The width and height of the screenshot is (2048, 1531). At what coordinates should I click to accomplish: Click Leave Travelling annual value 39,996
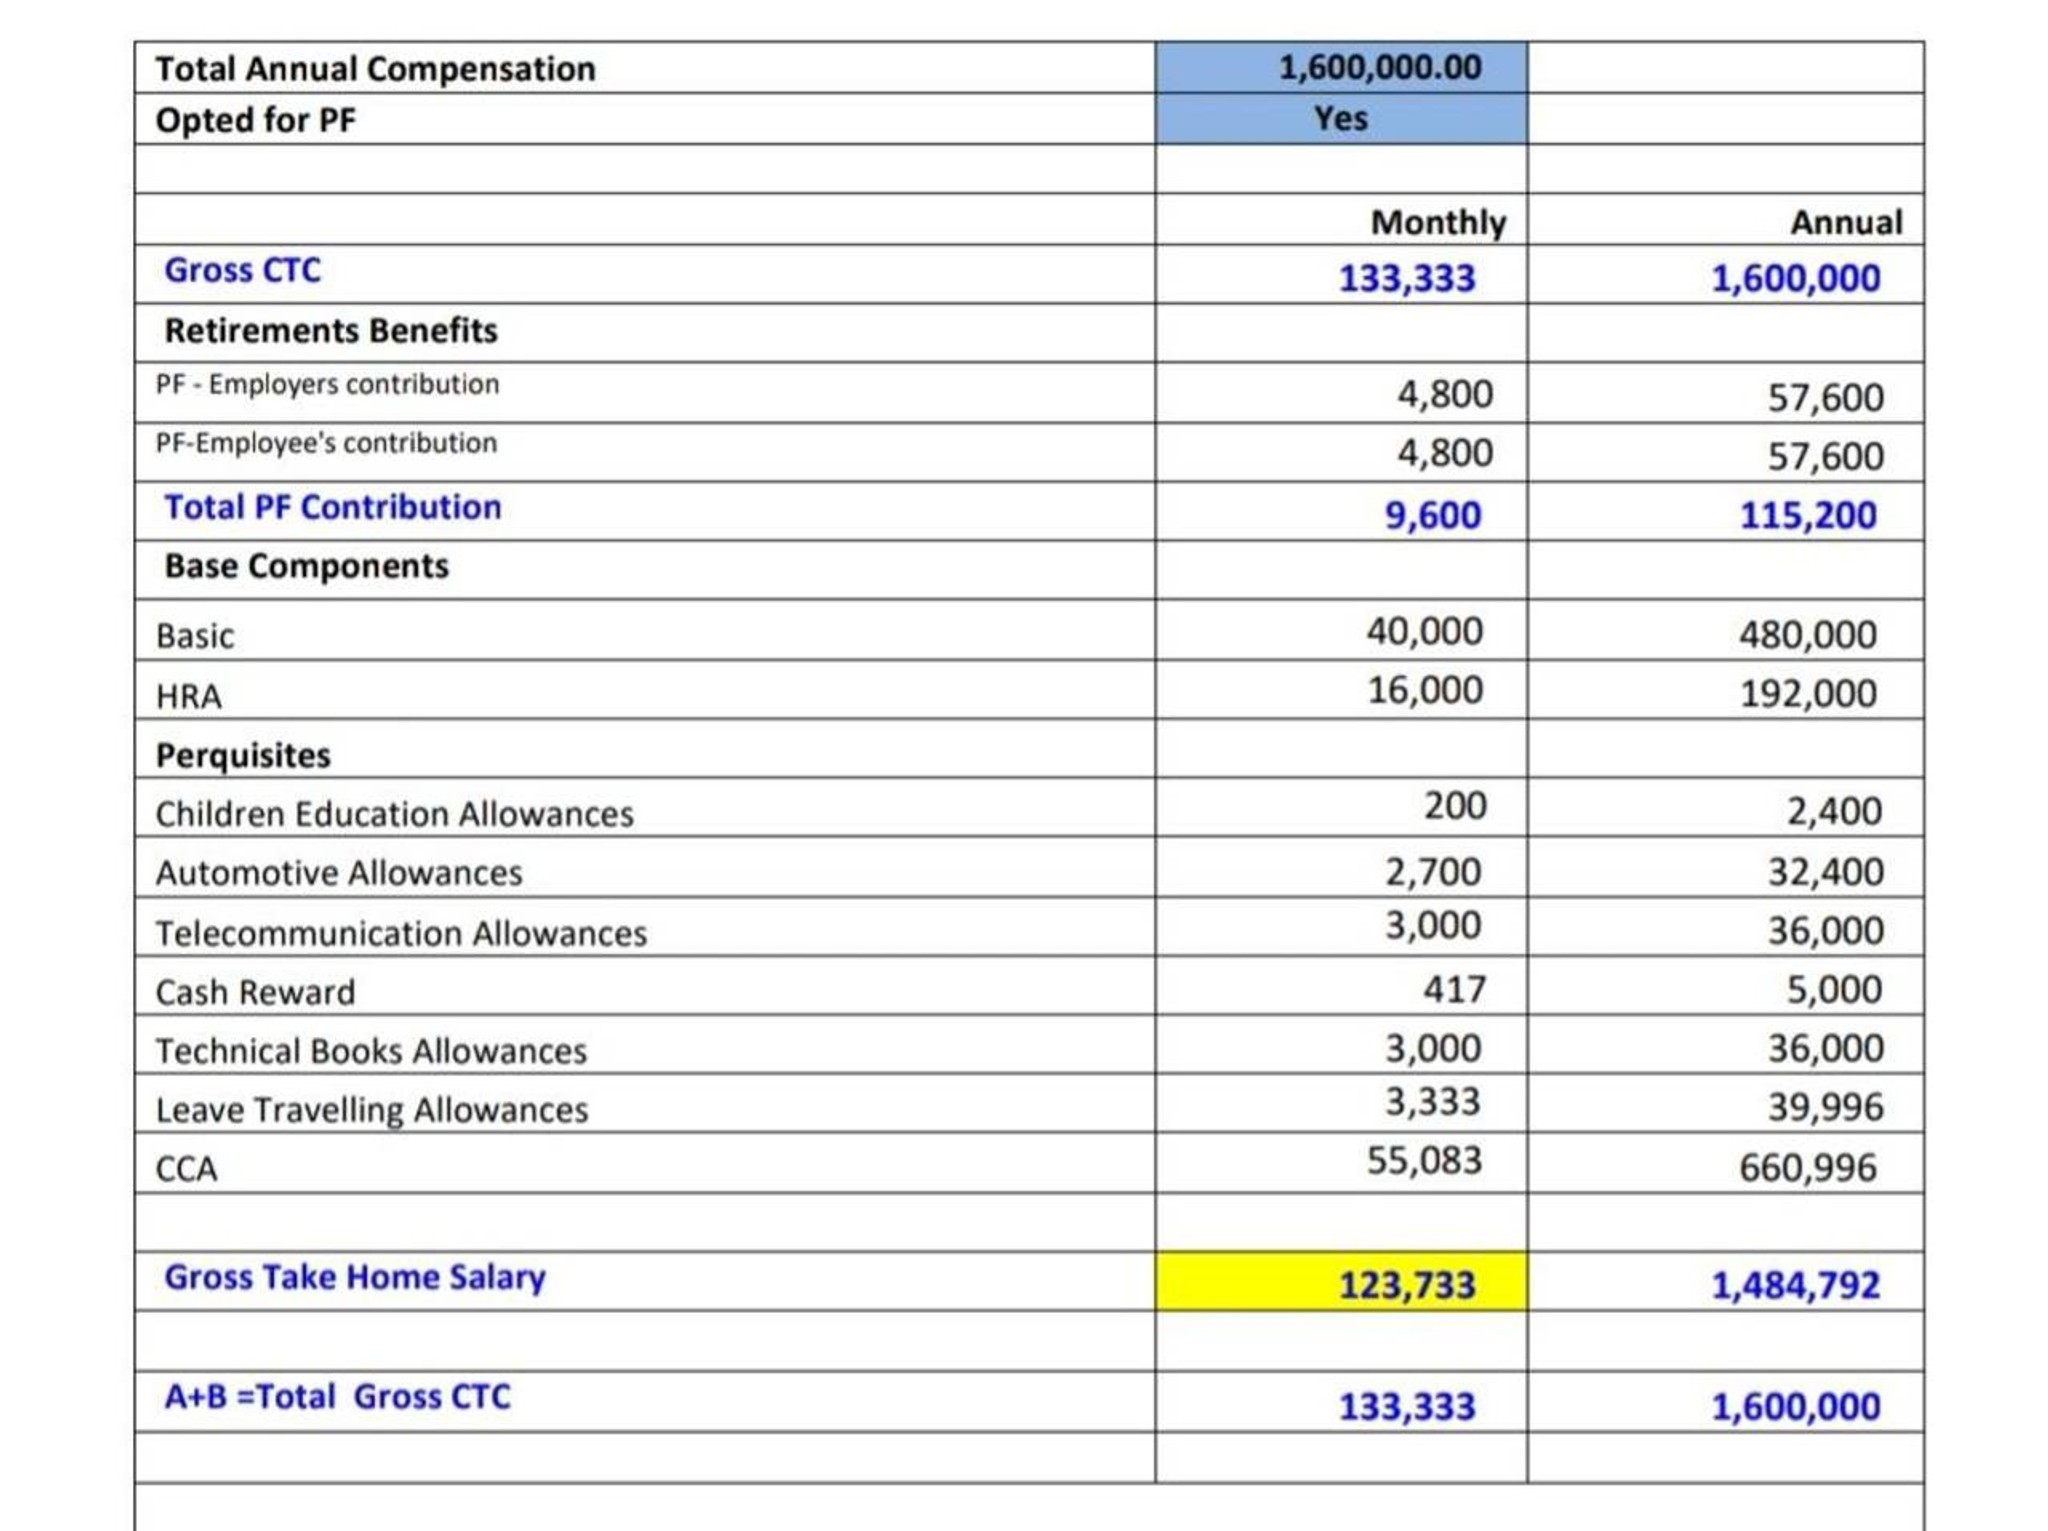tap(1825, 1107)
